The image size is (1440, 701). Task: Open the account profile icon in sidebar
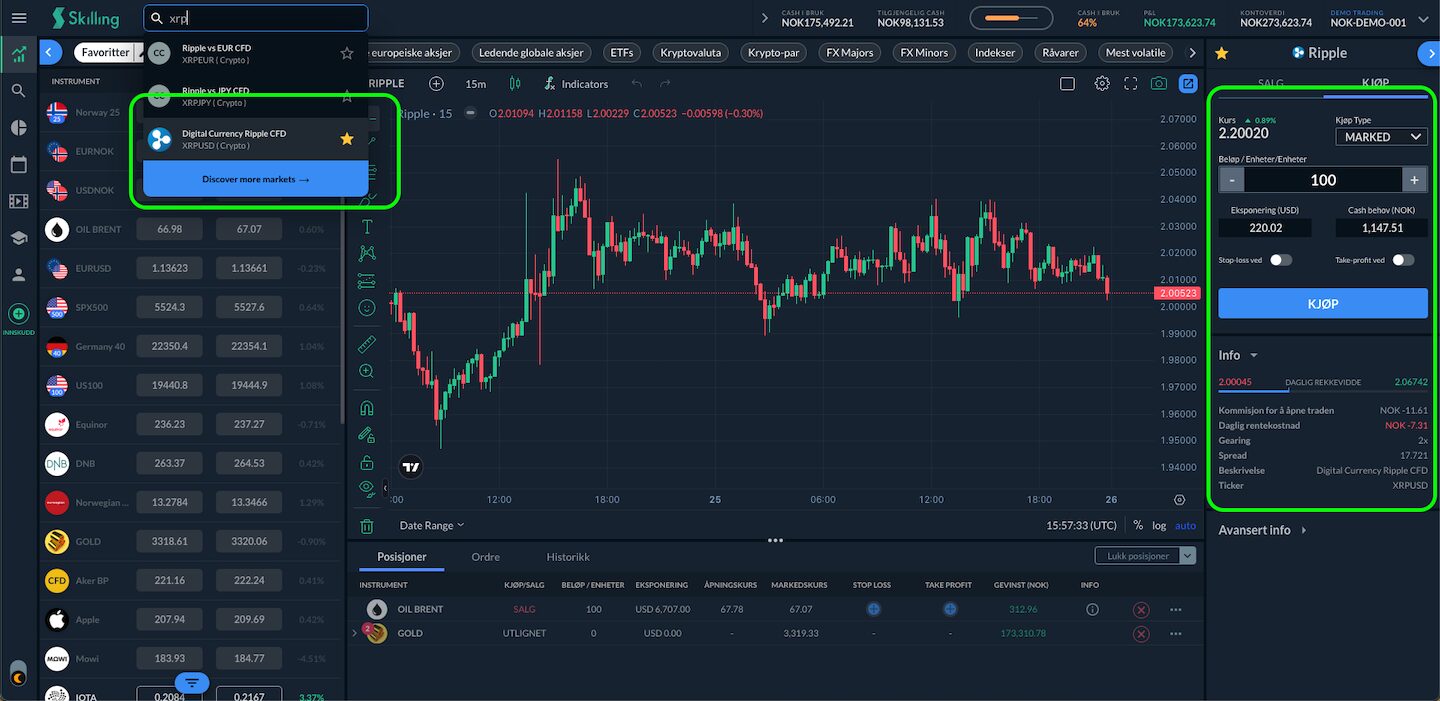[x=18, y=274]
